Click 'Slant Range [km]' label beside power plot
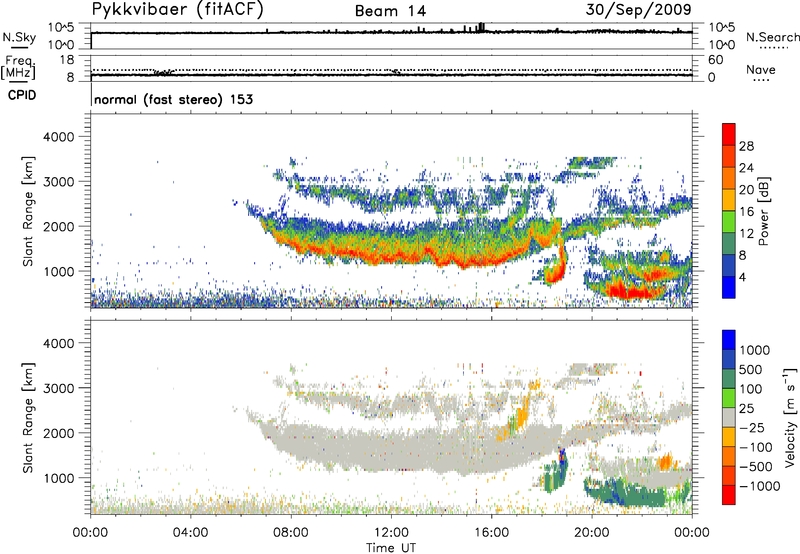This screenshot has height=554, width=800. [x=28, y=211]
